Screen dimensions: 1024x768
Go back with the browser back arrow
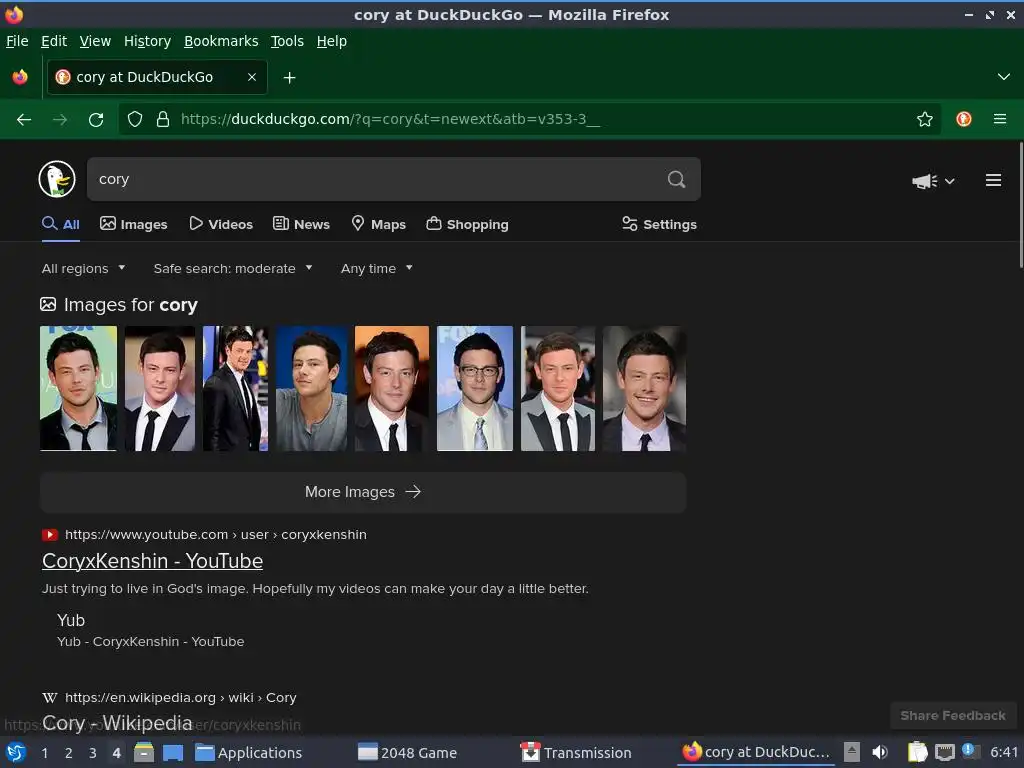point(24,120)
